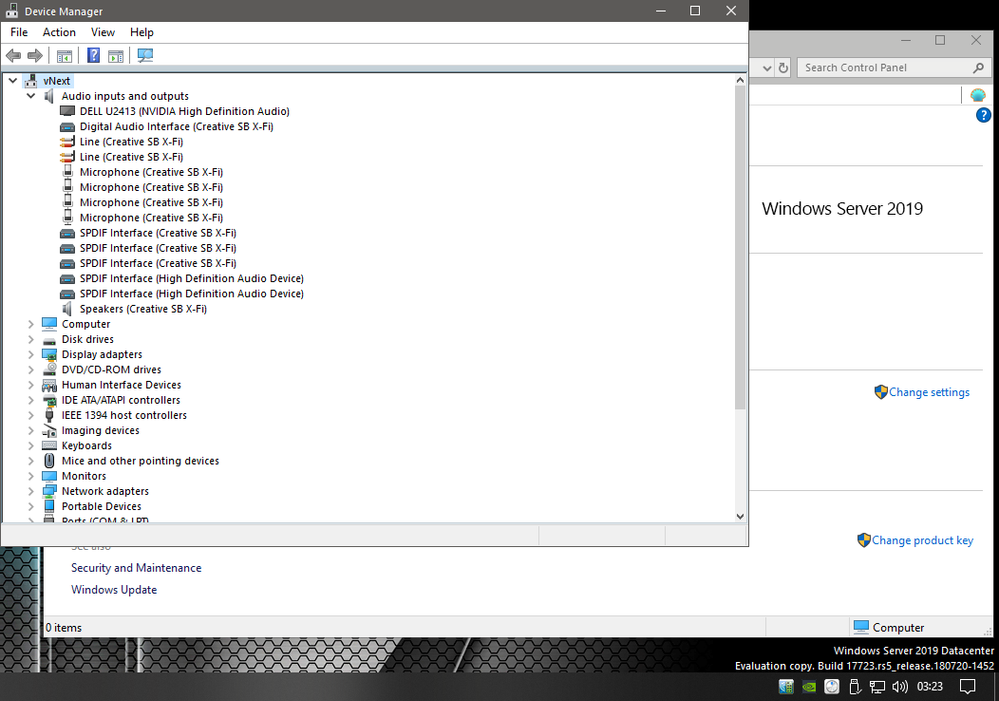Expand Human Interface Devices
Screen dimensions: 999x701
point(31,385)
